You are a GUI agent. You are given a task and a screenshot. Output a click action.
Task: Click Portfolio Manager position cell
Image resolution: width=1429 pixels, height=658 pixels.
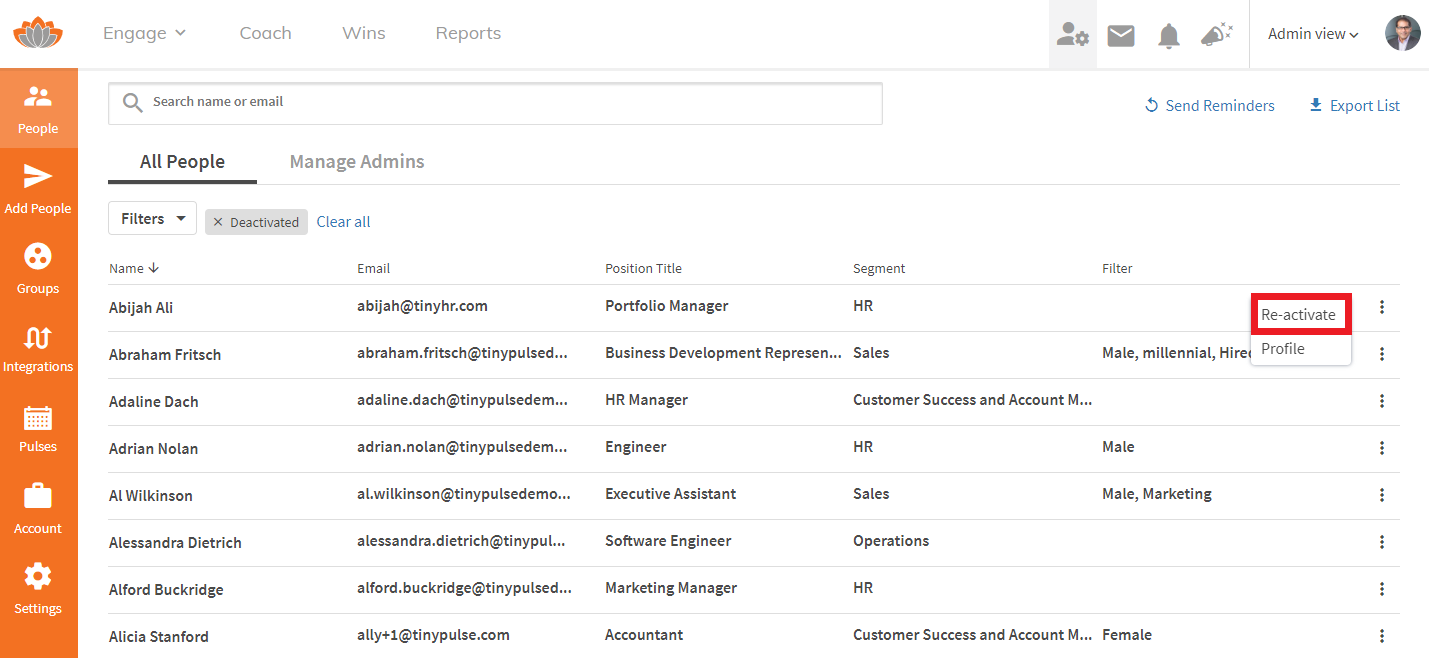[667, 306]
